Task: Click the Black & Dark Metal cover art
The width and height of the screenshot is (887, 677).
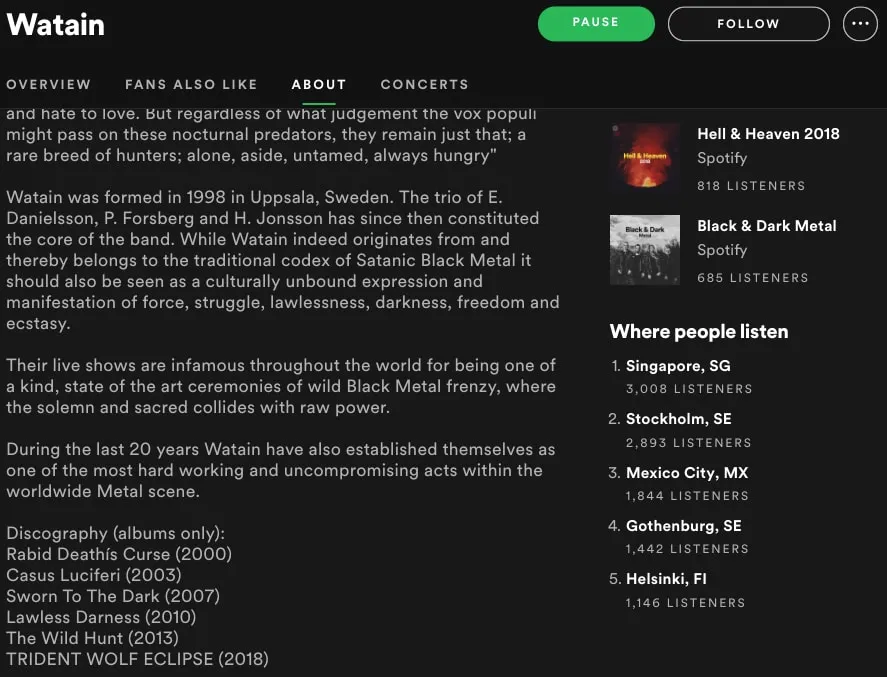Action: click(x=644, y=250)
